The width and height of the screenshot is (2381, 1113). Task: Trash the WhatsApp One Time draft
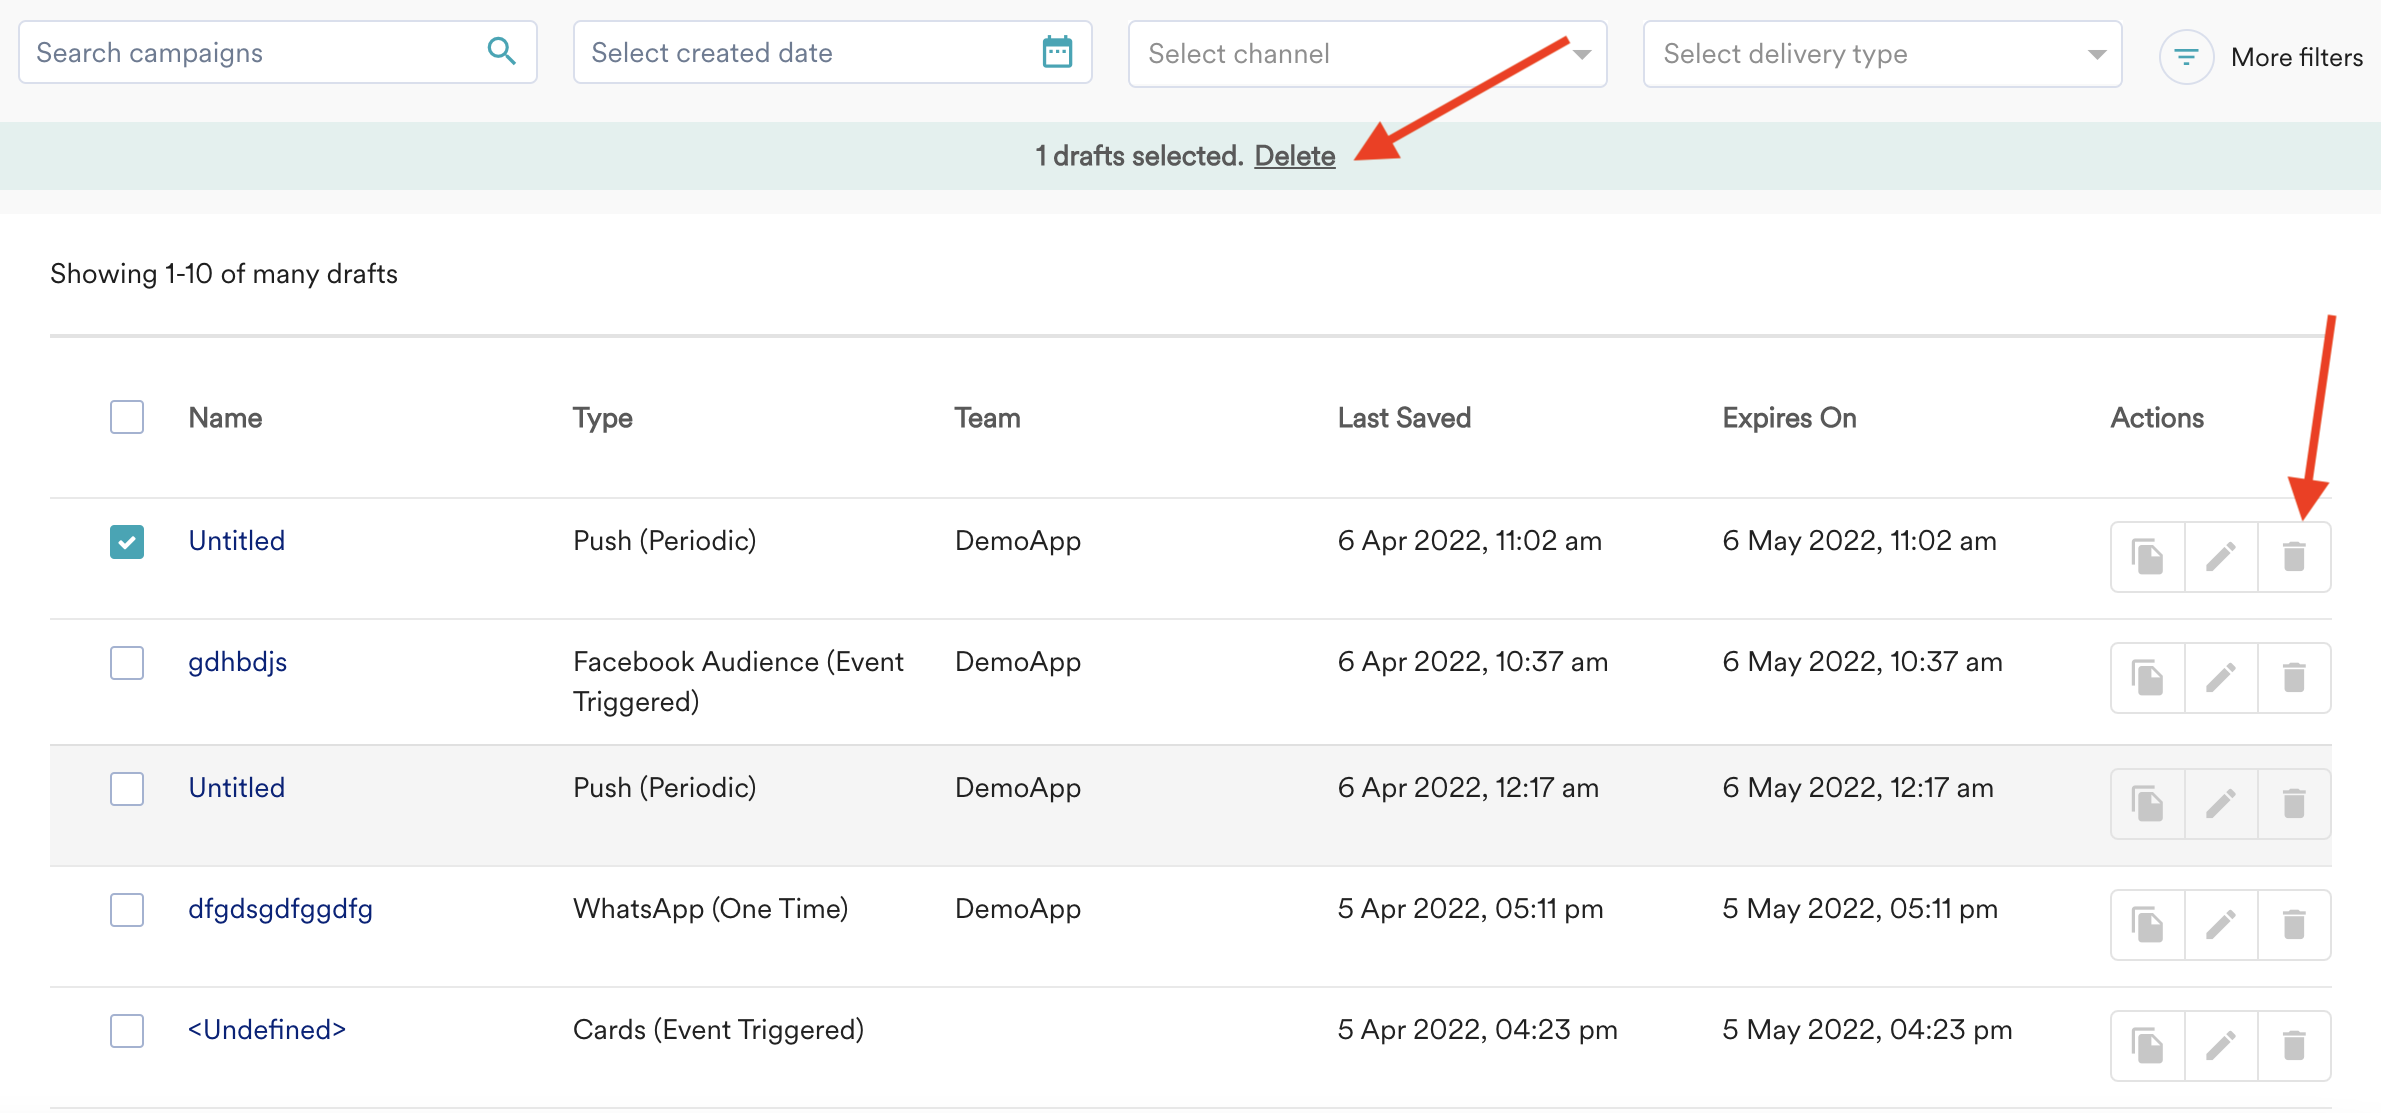click(2294, 925)
